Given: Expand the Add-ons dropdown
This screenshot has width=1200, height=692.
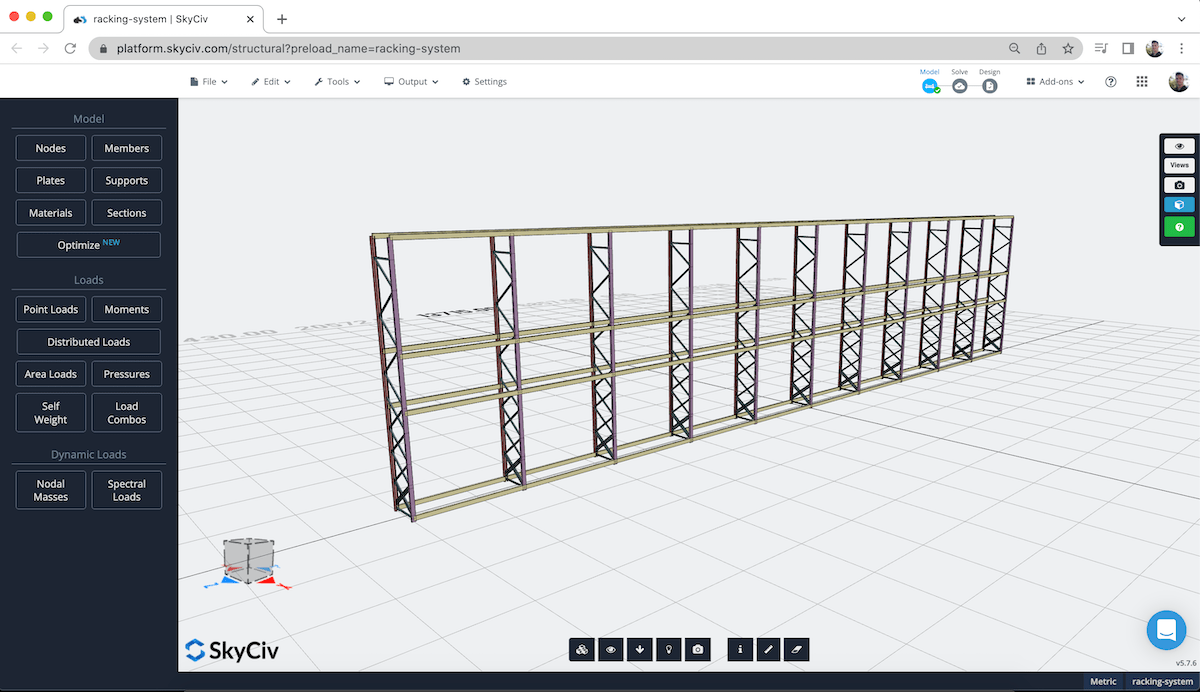Looking at the screenshot, I should 1054,81.
